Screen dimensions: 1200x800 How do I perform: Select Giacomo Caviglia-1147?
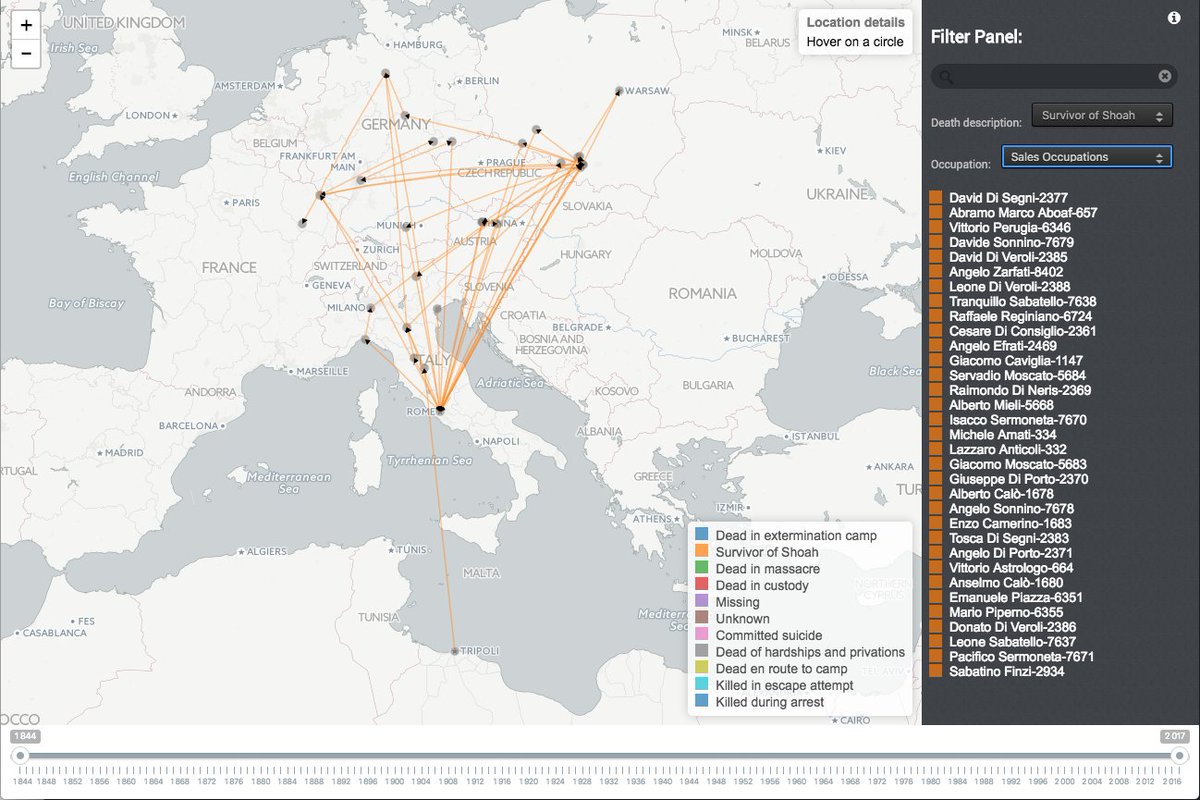click(x=1016, y=360)
